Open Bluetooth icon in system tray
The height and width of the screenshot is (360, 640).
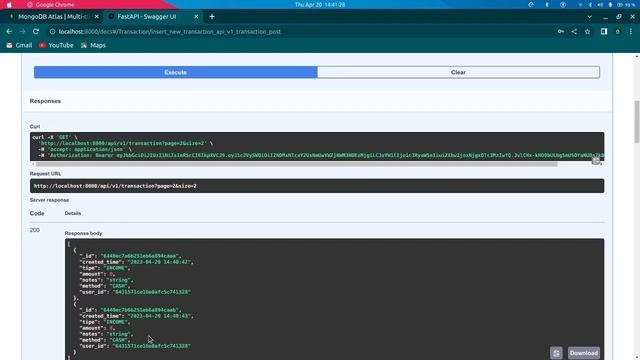click(590, 5)
